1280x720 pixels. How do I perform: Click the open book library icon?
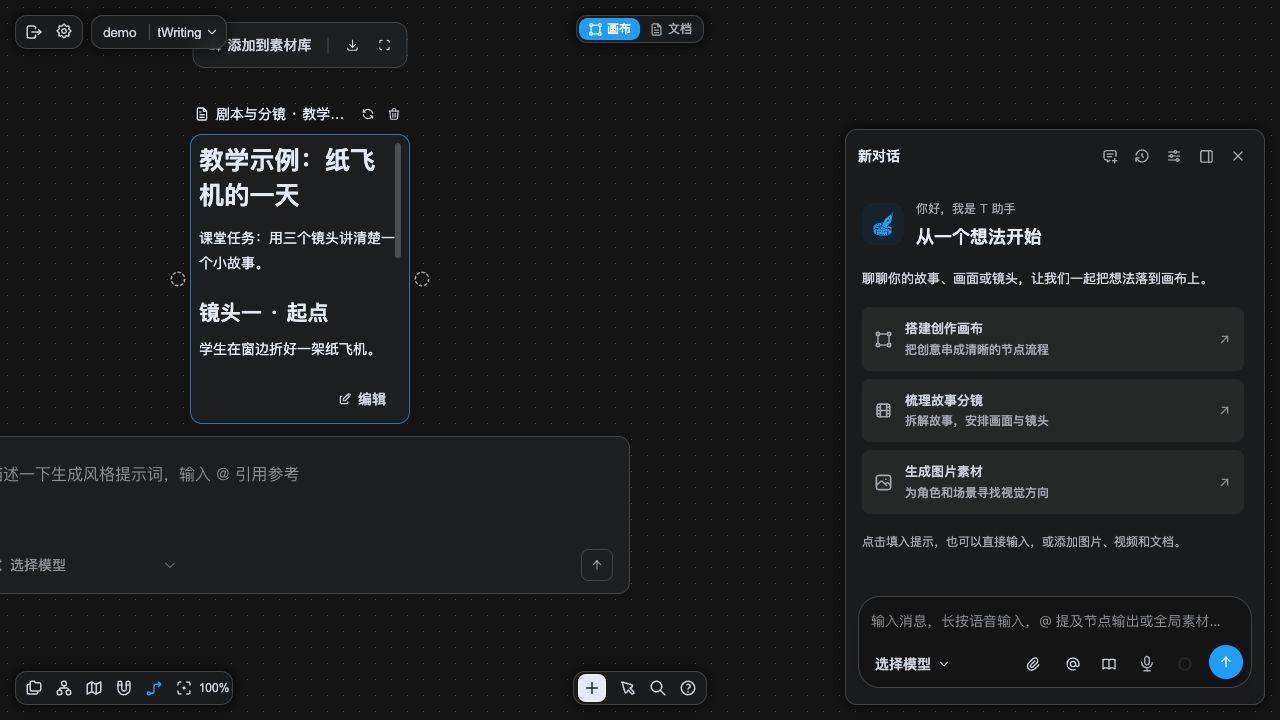1109,664
